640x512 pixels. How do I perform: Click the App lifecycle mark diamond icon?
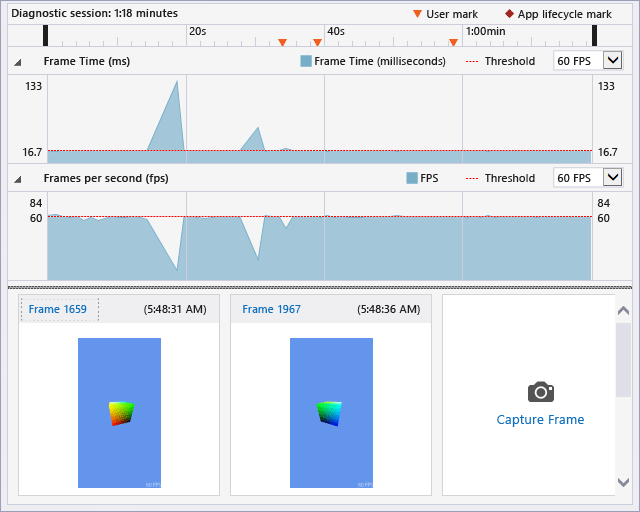coord(509,13)
